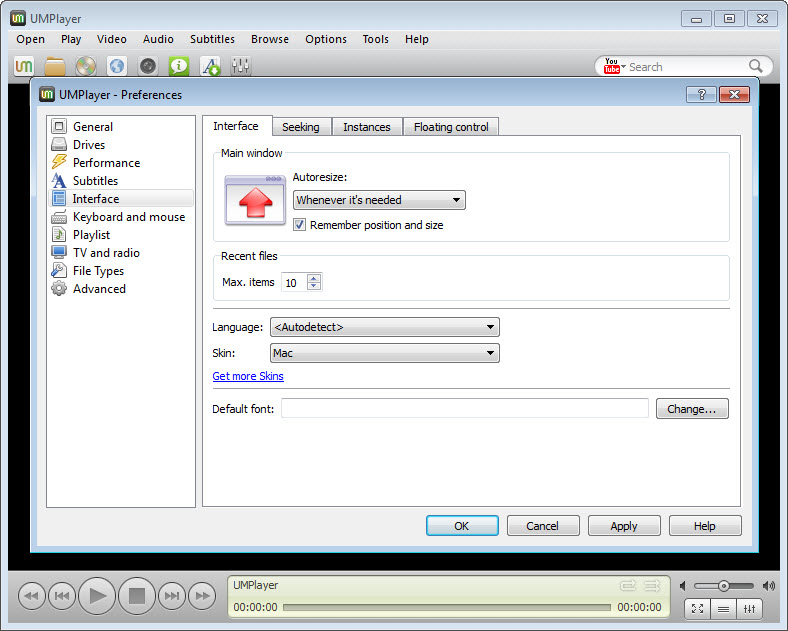Open file via folder toolbar icon
The image size is (788, 631).
pyautogui.click(x=55, y=66)
